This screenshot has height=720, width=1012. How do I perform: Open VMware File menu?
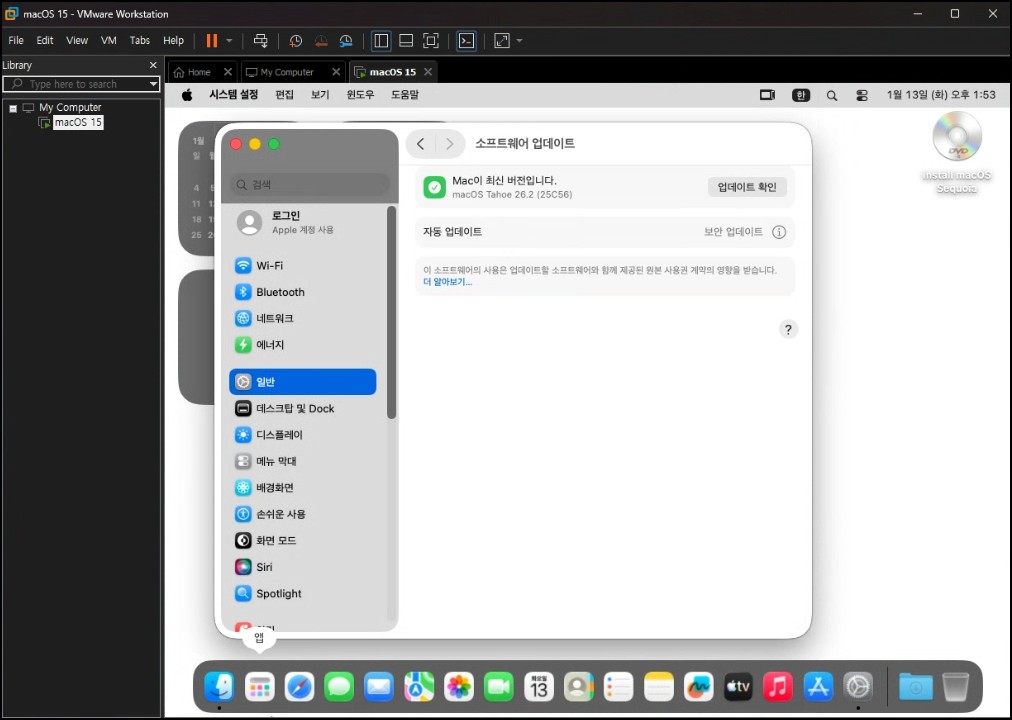(16, 40)
